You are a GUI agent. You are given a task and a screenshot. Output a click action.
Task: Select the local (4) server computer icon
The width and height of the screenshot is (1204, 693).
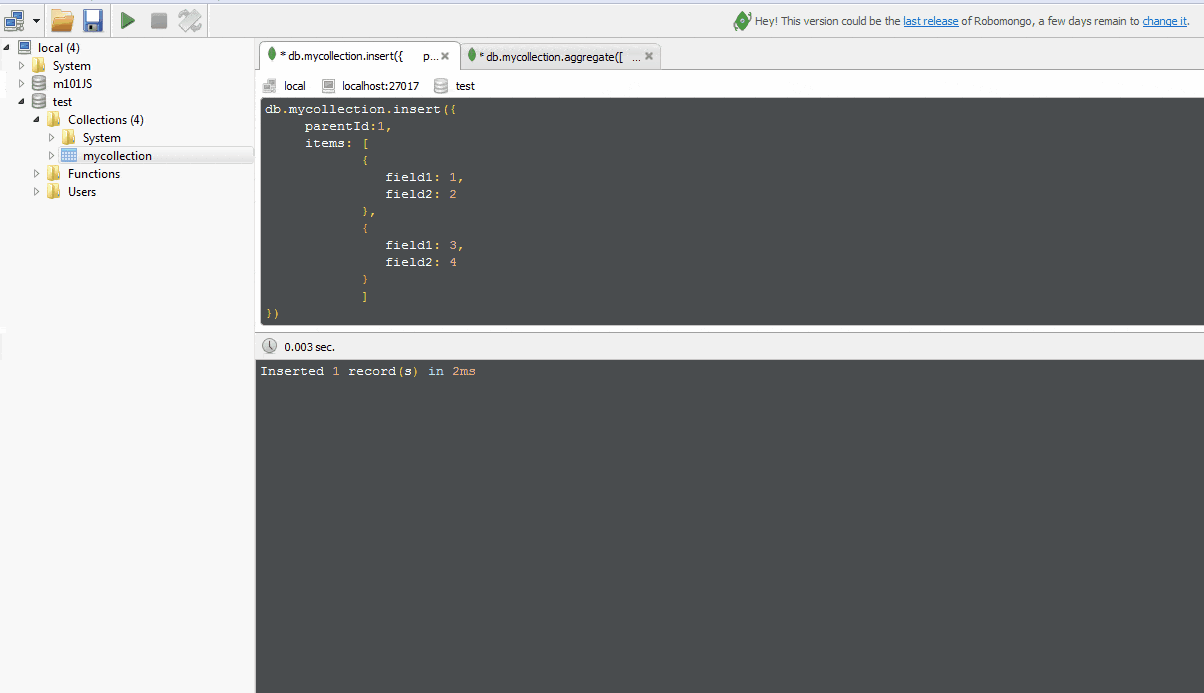24,47
